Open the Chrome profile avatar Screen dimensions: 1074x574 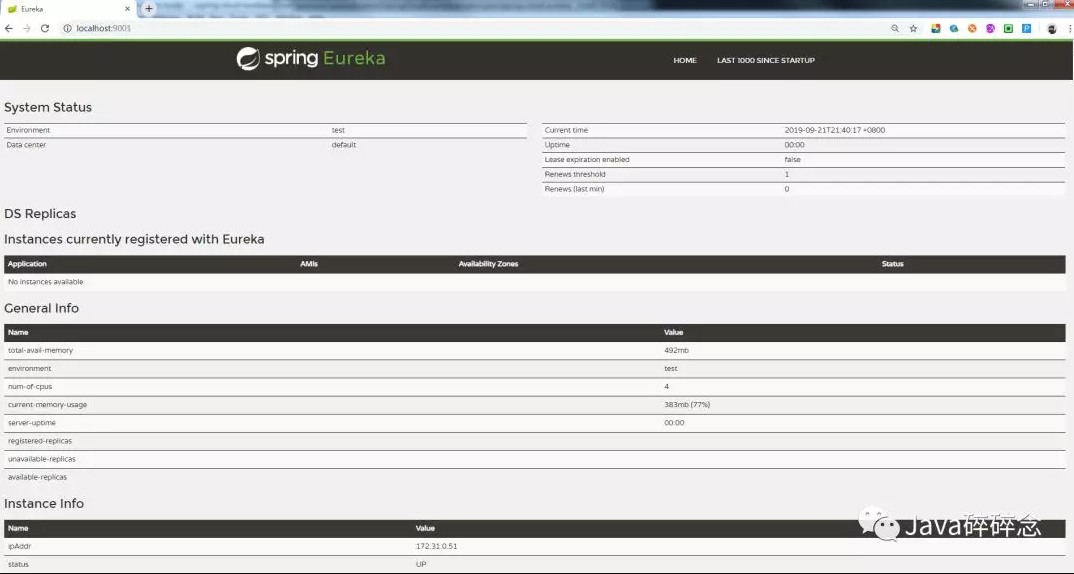tap(1051, 28)
